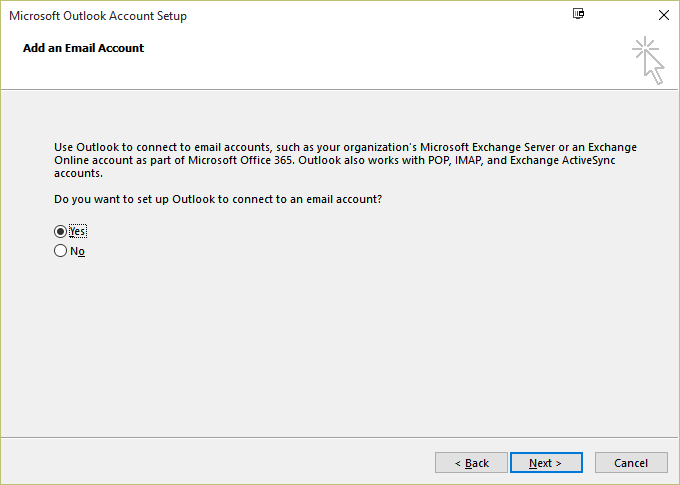Click the Next button
This screenshot has height=485, width=680.
pyautogui.click(x=546, y=463)
